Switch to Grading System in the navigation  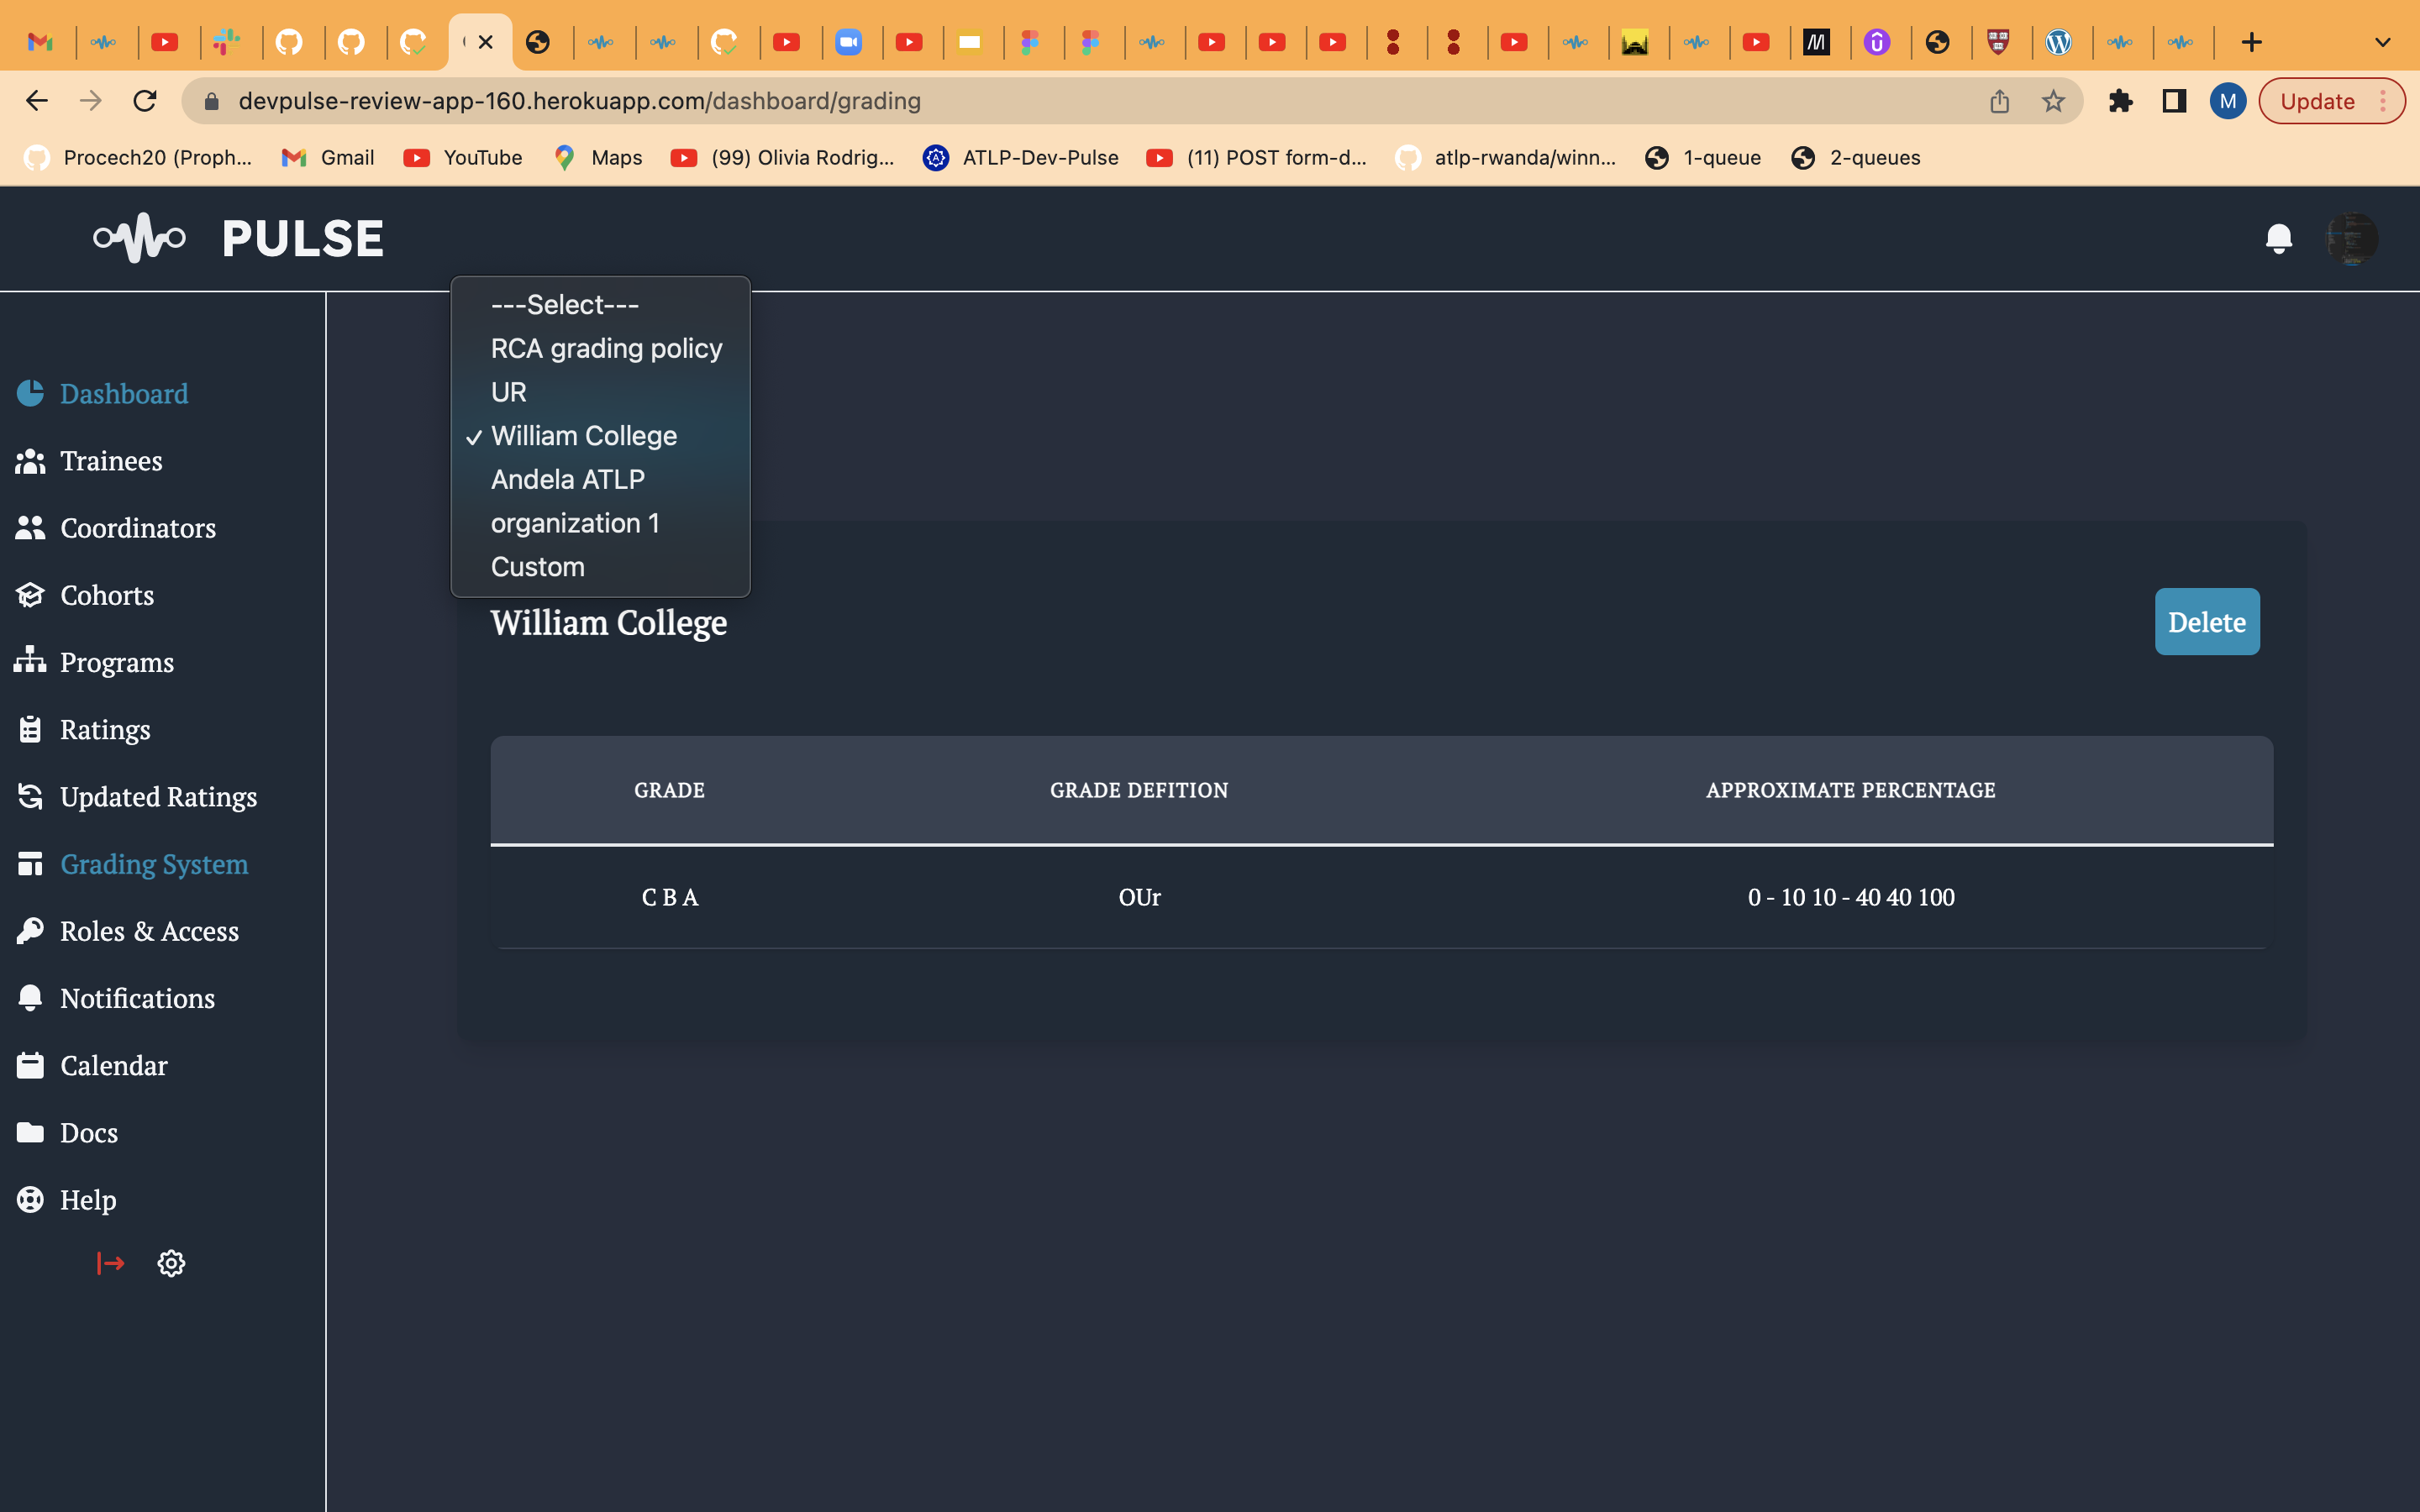pyautogui.click(x=154, y=864)
